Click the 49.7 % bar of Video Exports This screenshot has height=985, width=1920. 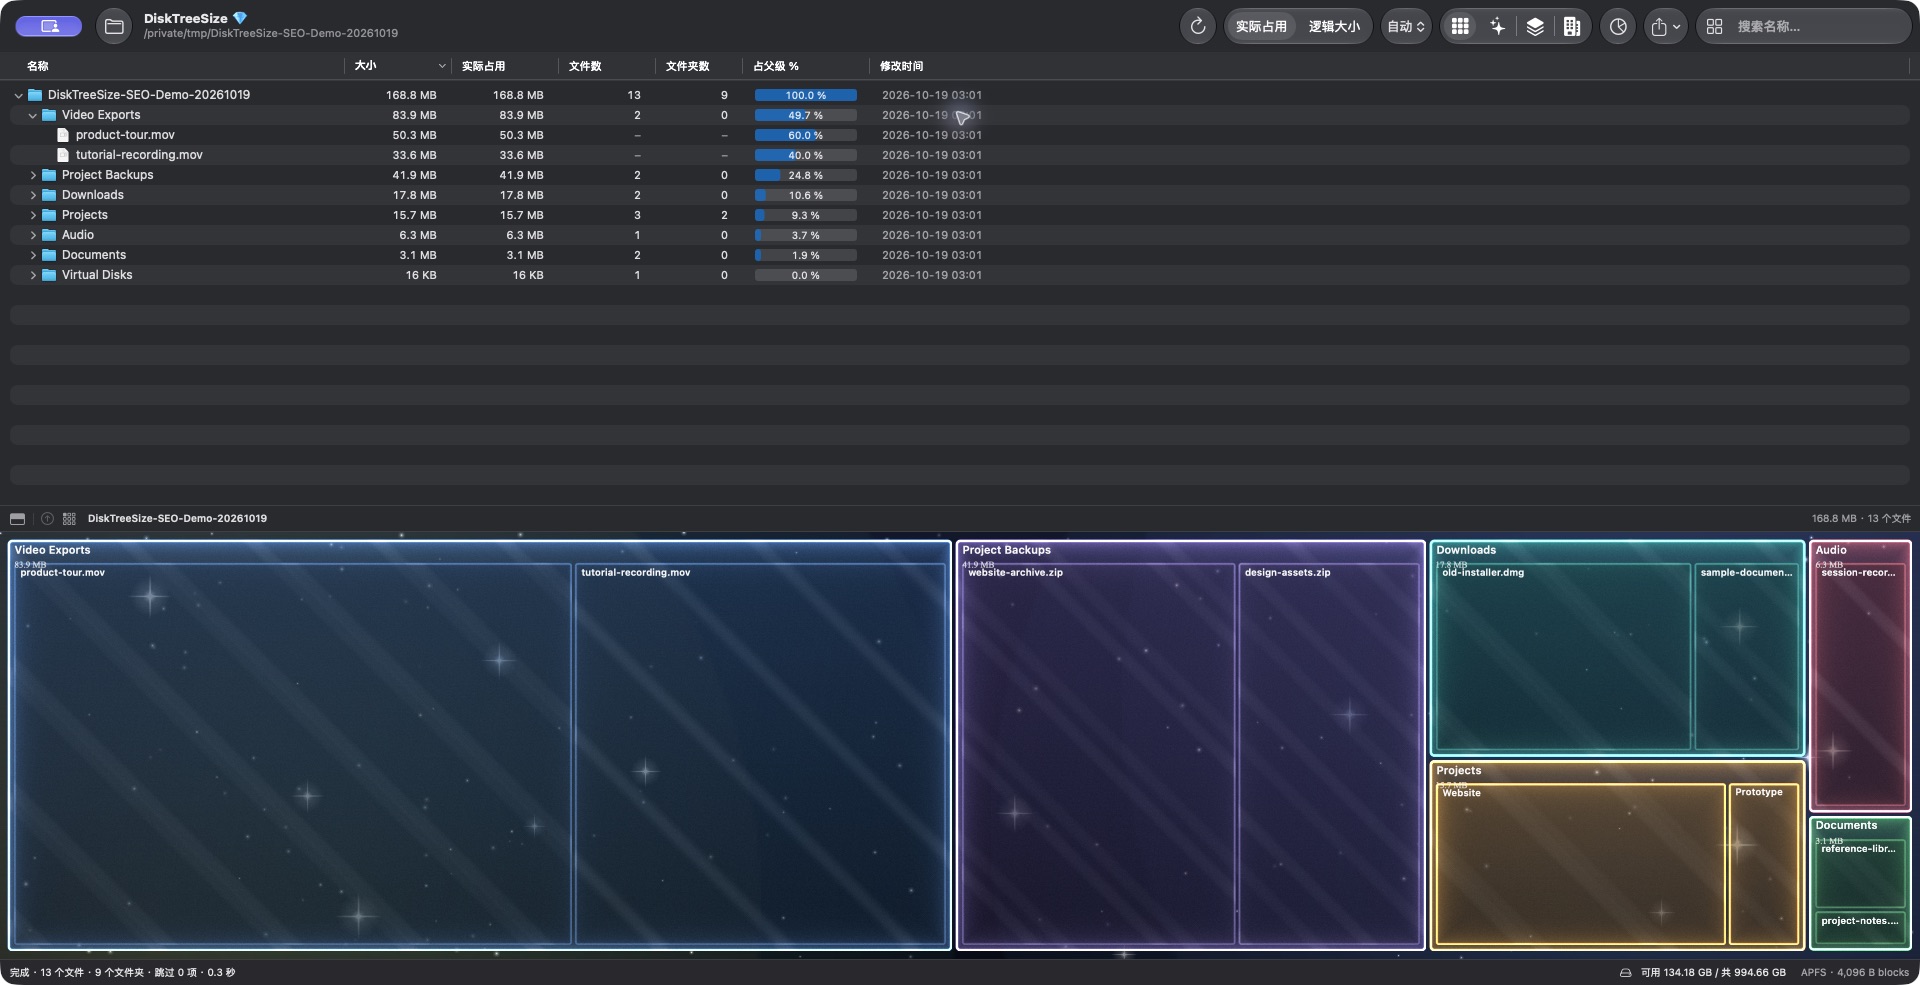(x=805, y=115)
